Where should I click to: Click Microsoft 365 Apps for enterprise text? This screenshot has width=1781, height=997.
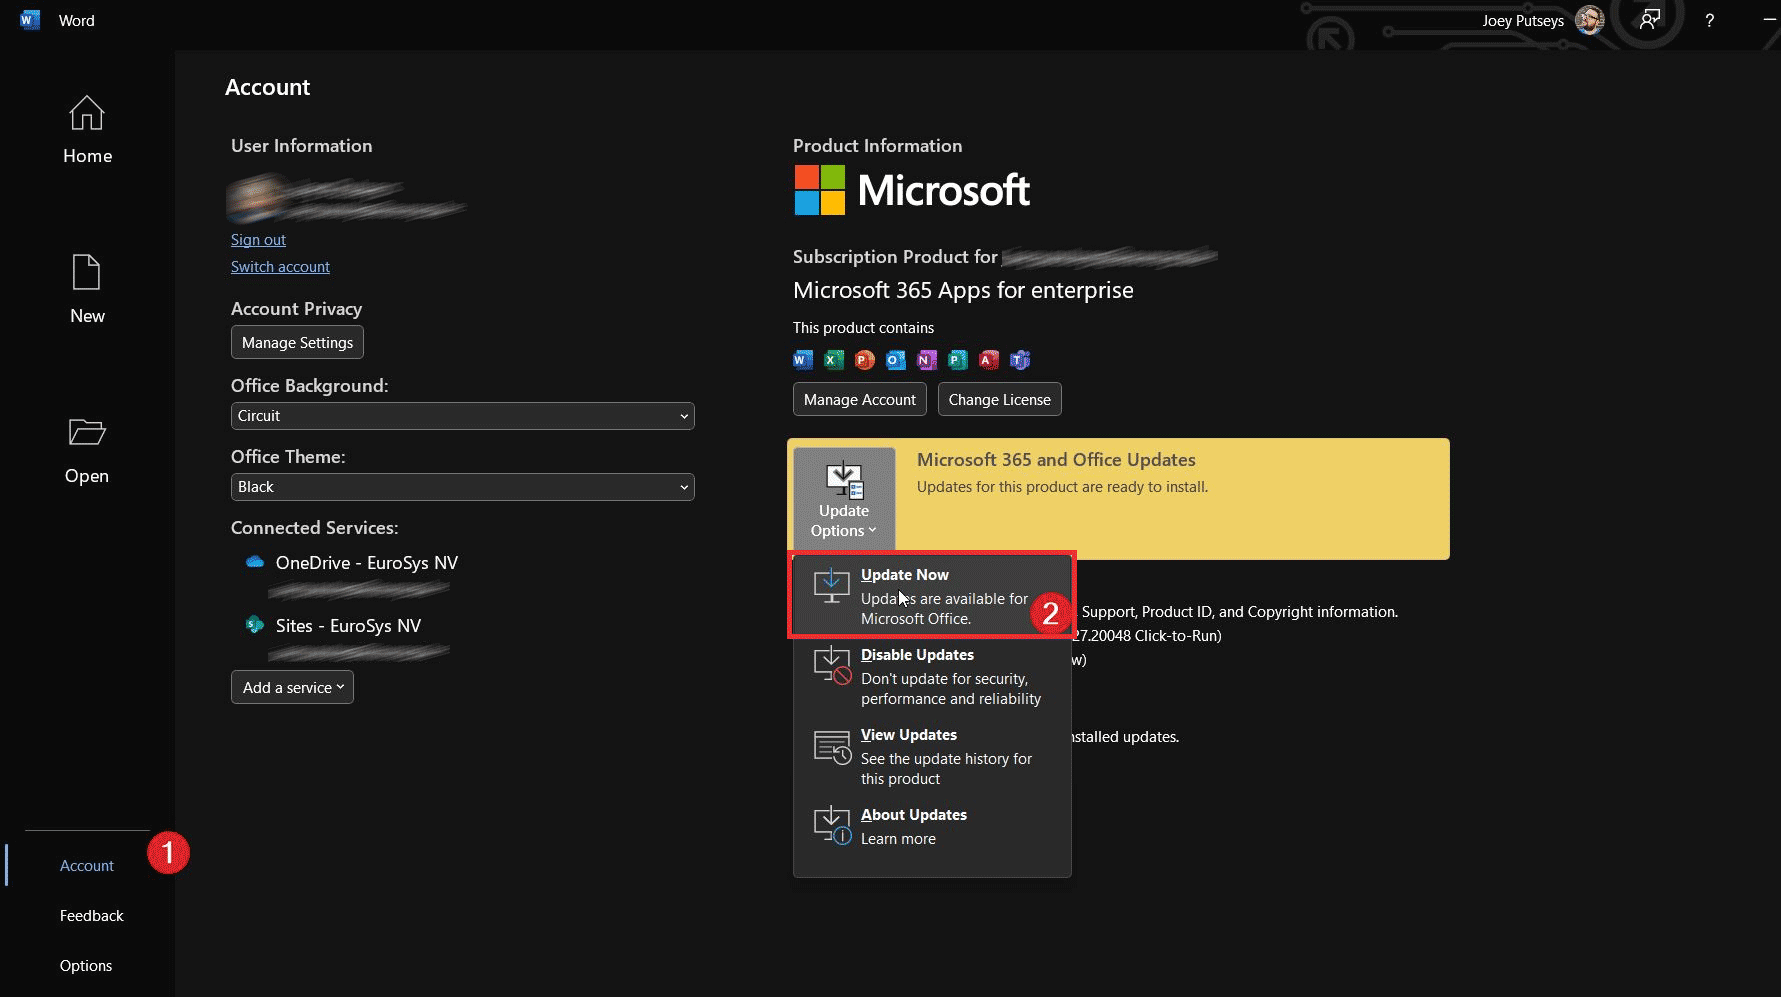pyautogui.click(x=963, y=290)
